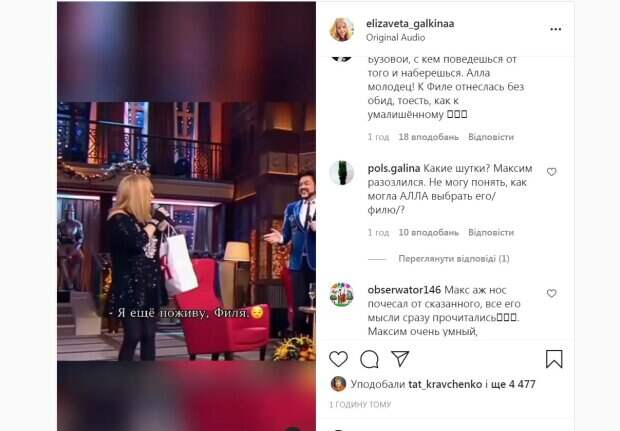View the 18 вподобань likes list
The height and width of the screenshot is (431, 620).
pyautogui.click(x=429, y=137)
